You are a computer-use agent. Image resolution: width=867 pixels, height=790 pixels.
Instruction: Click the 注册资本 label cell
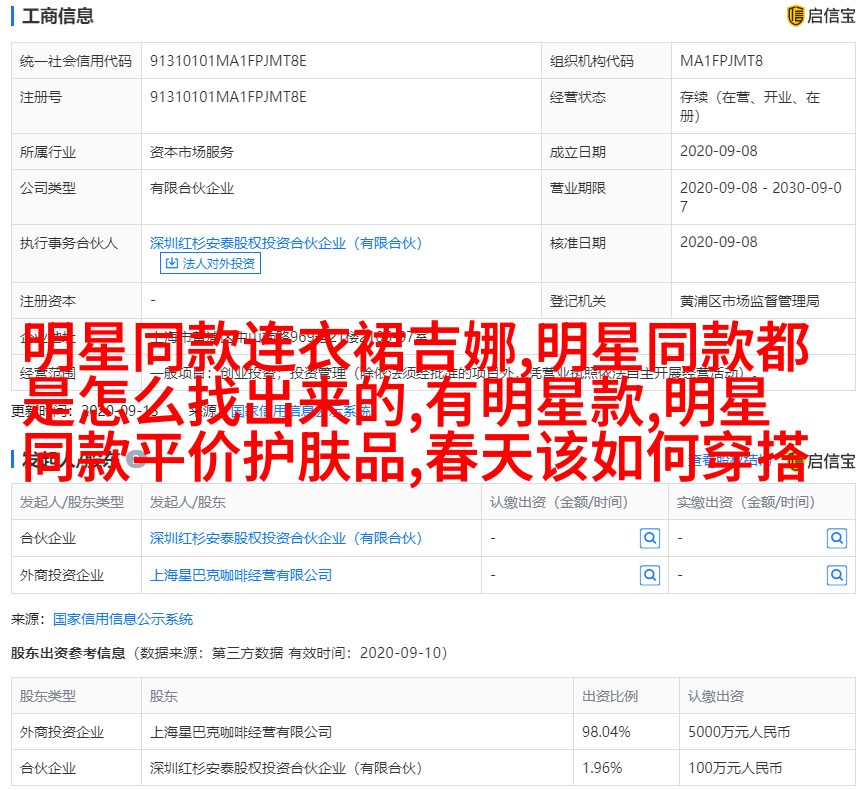point(76,301)
